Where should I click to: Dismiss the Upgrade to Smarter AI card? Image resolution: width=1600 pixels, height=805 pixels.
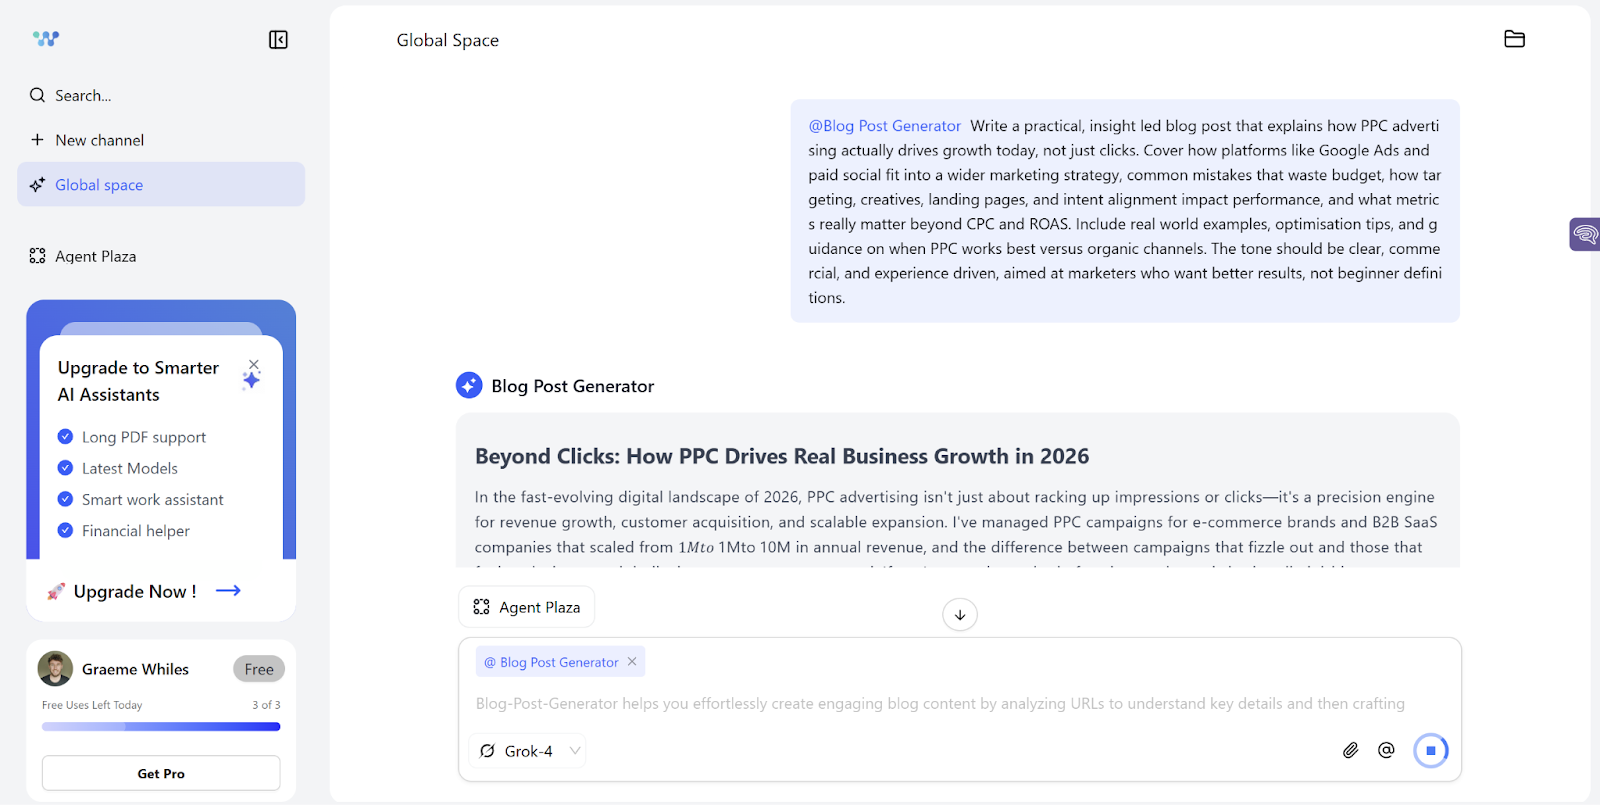point(253,366)
